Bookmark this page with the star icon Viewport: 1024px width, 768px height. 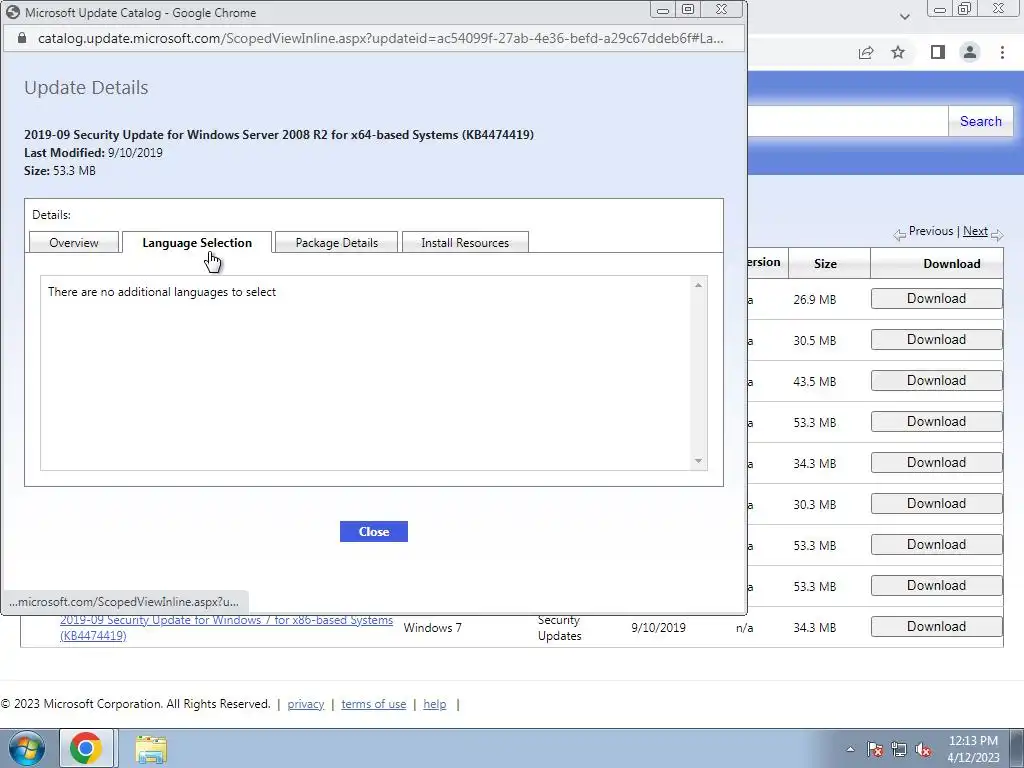898,52
